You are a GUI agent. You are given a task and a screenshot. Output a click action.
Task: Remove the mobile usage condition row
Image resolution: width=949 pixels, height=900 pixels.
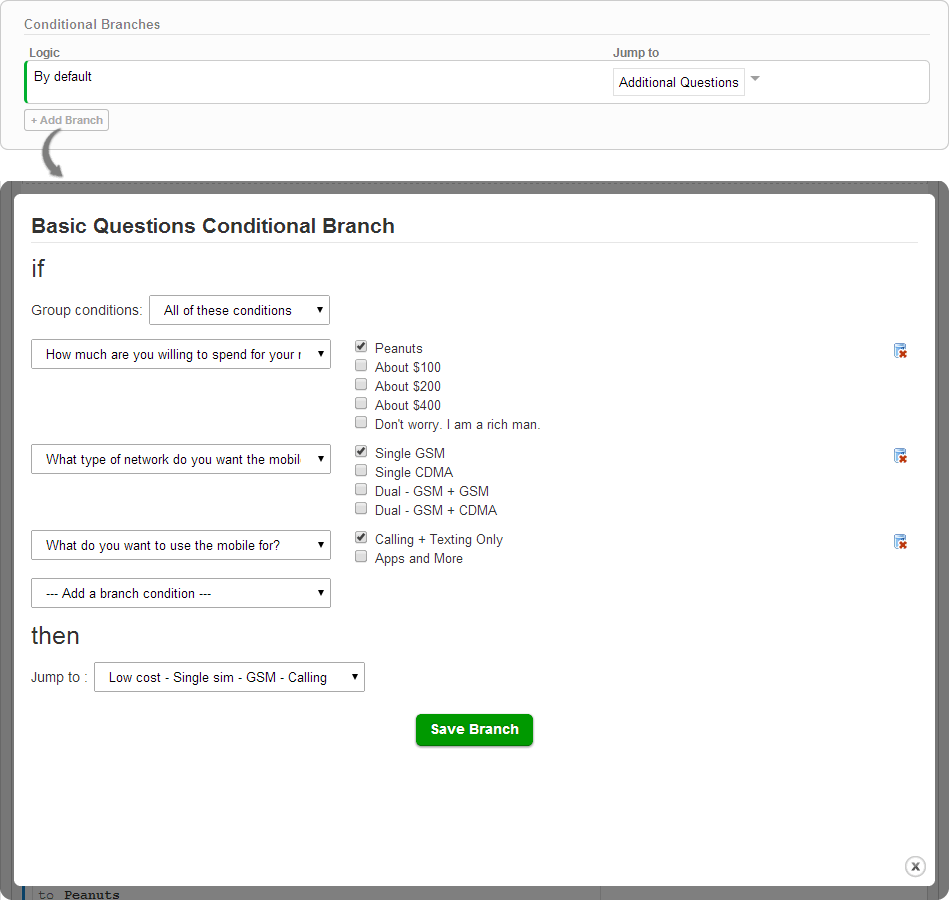(x=900, y=542)
